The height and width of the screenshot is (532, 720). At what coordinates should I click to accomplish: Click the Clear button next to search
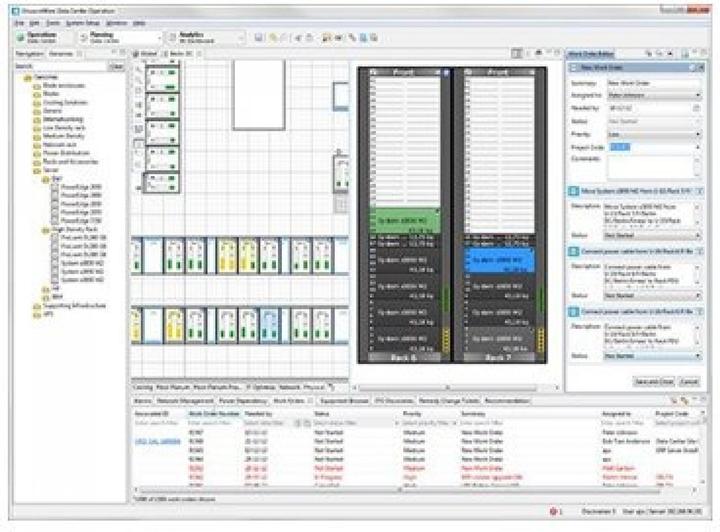117,67
